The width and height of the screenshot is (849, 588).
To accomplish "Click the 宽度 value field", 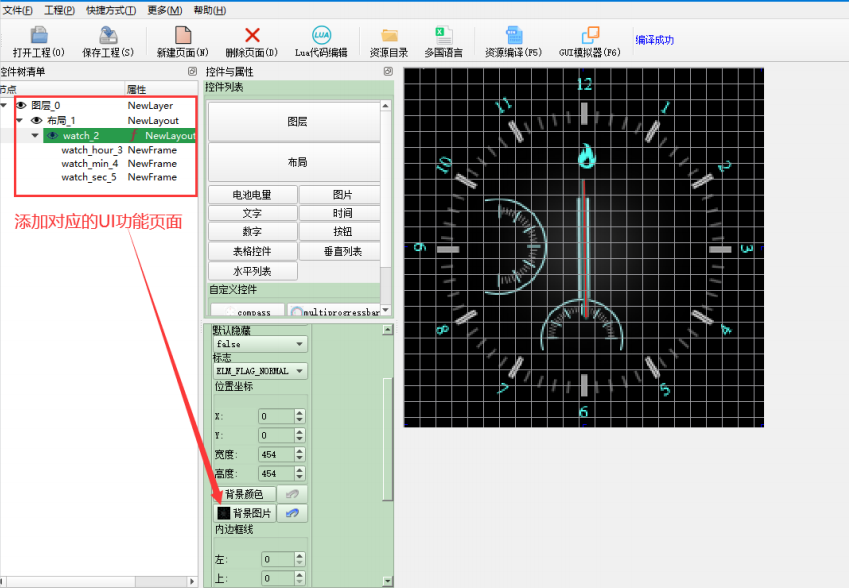I will 276,454.
